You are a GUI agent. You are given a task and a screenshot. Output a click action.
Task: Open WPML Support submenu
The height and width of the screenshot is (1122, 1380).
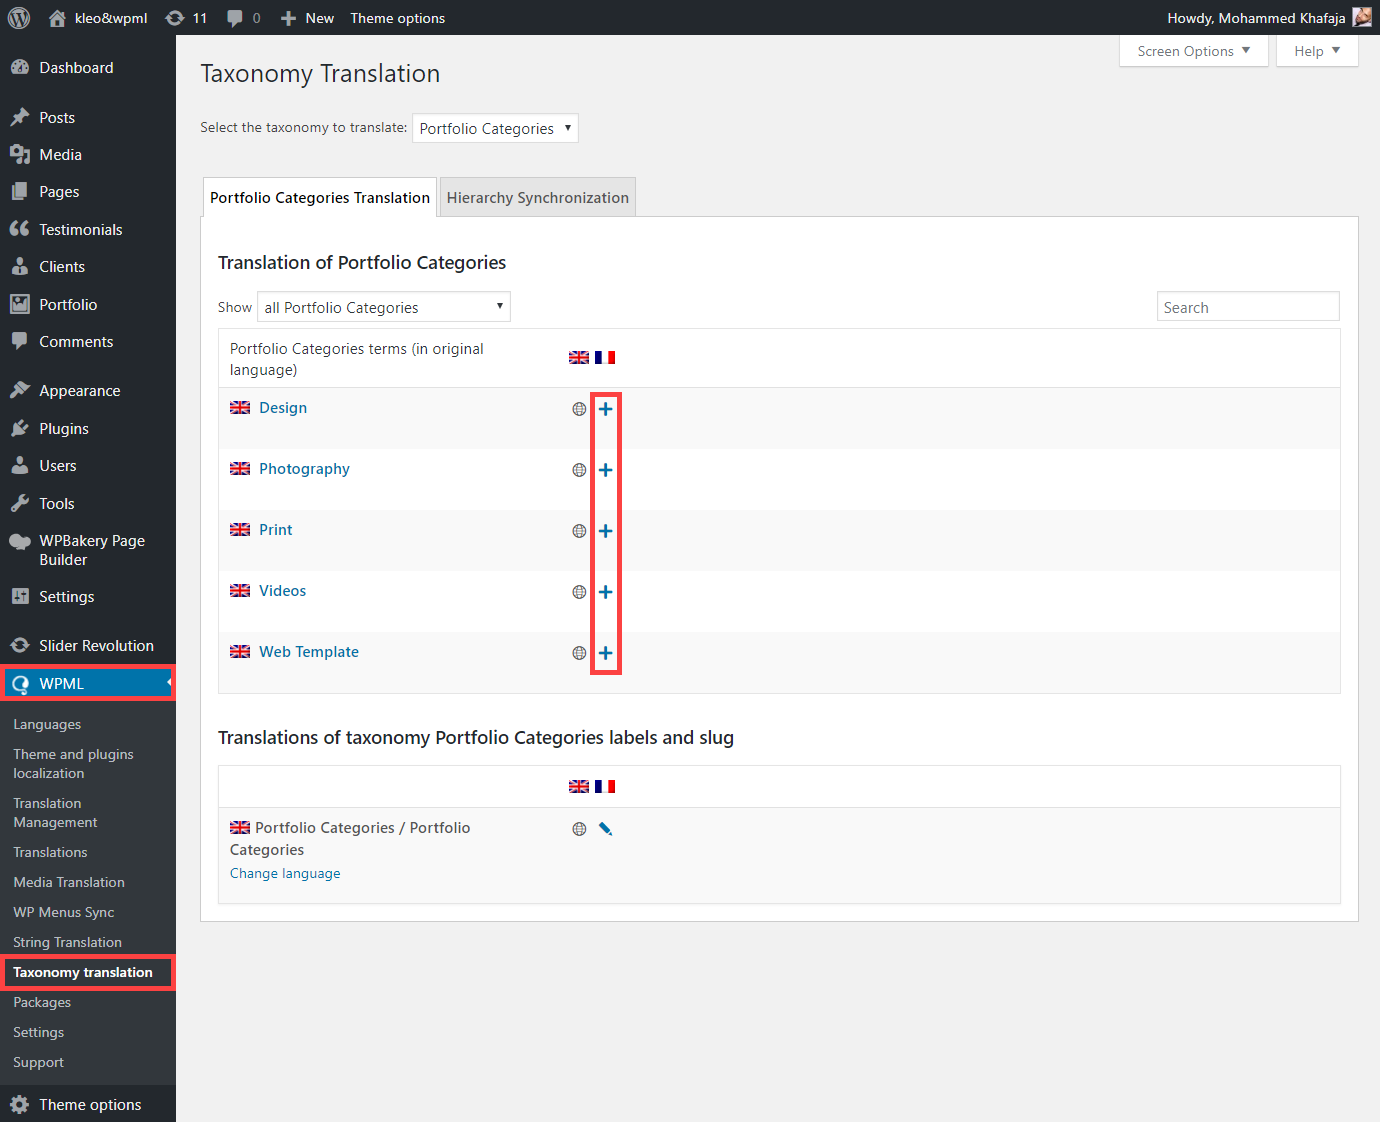pos(38,1062)
